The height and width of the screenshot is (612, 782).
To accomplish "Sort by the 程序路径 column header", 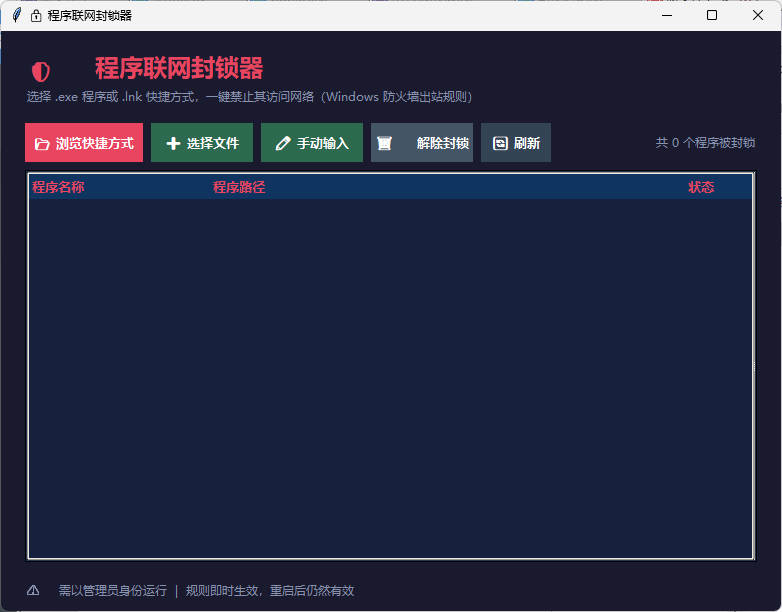I will 239,187.
